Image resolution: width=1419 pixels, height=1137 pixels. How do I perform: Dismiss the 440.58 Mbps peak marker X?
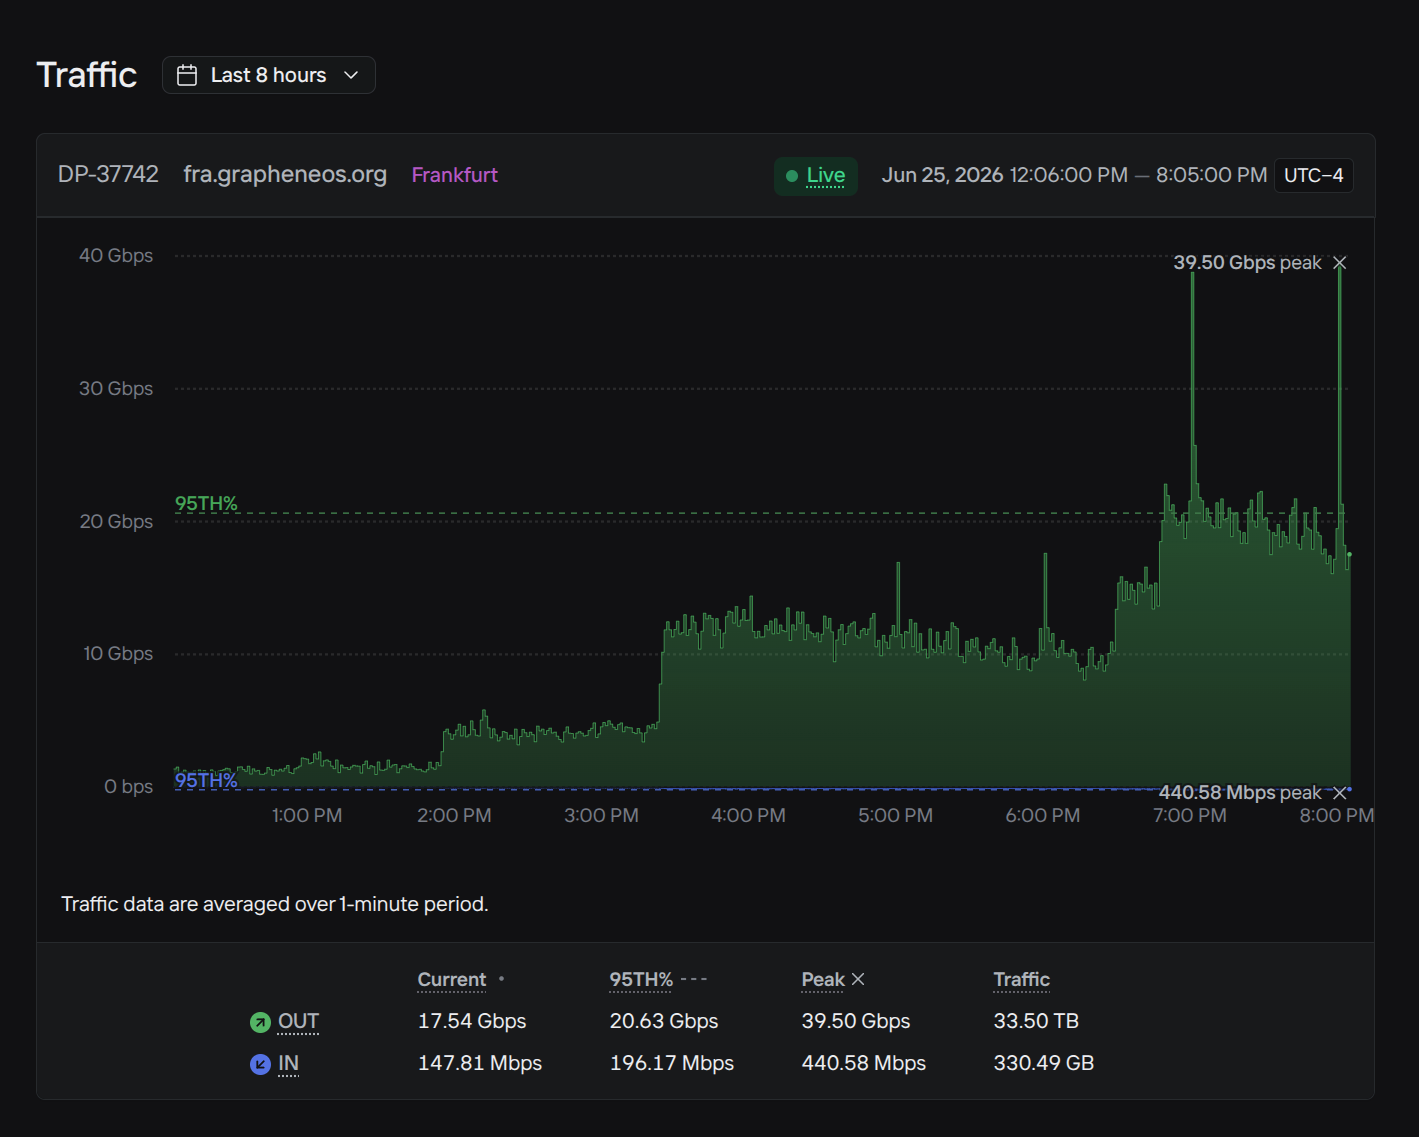click(1340, 793)
